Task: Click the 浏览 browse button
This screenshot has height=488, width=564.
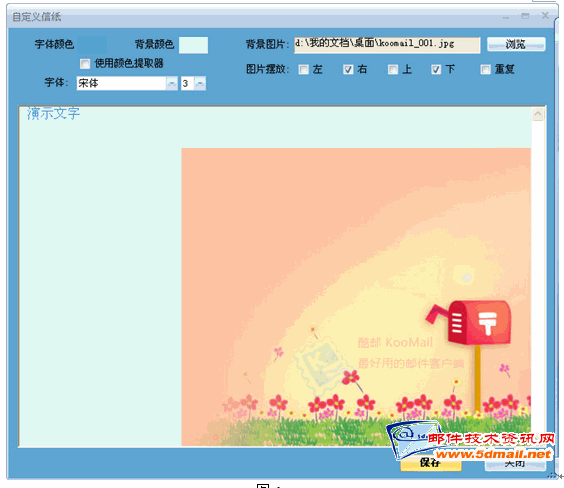Action: 516,44
